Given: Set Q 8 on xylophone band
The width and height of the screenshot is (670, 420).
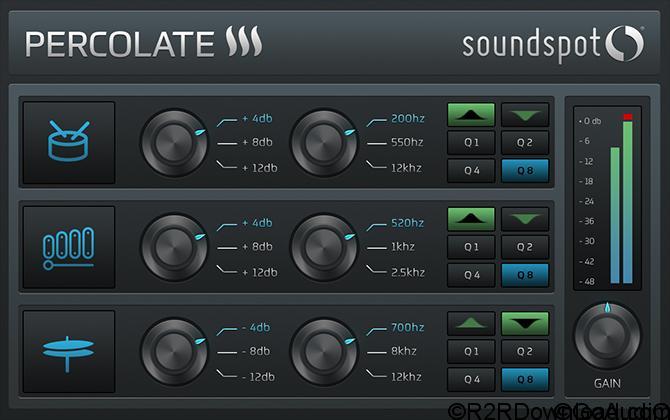Looking at the screenshot, I should coord(525,275).
